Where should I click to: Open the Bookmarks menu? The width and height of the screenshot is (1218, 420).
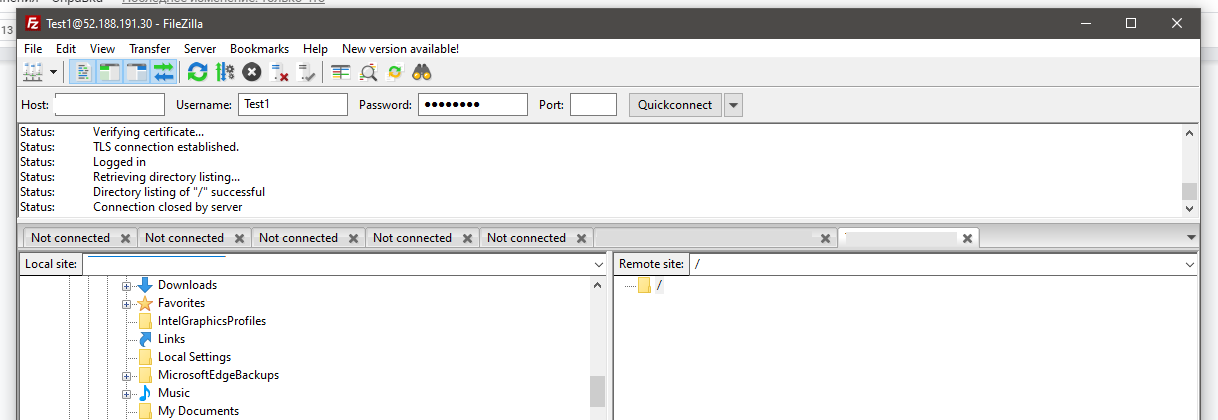pyautogui.click(x=259, y=48)
